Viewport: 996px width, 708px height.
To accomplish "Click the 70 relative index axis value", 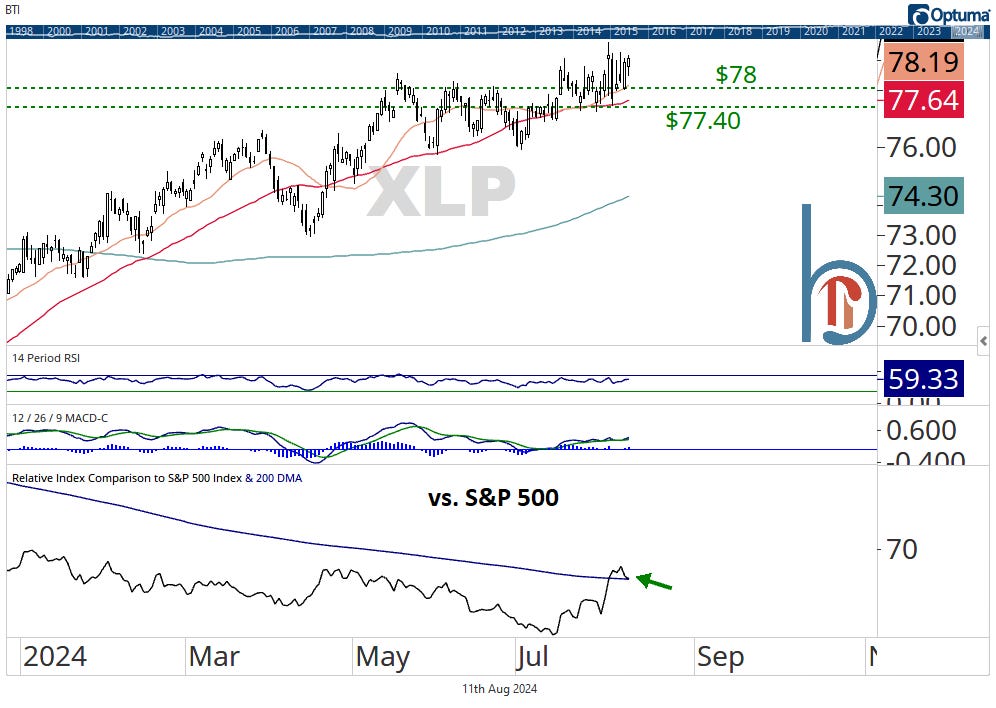I will click(901, 549).
